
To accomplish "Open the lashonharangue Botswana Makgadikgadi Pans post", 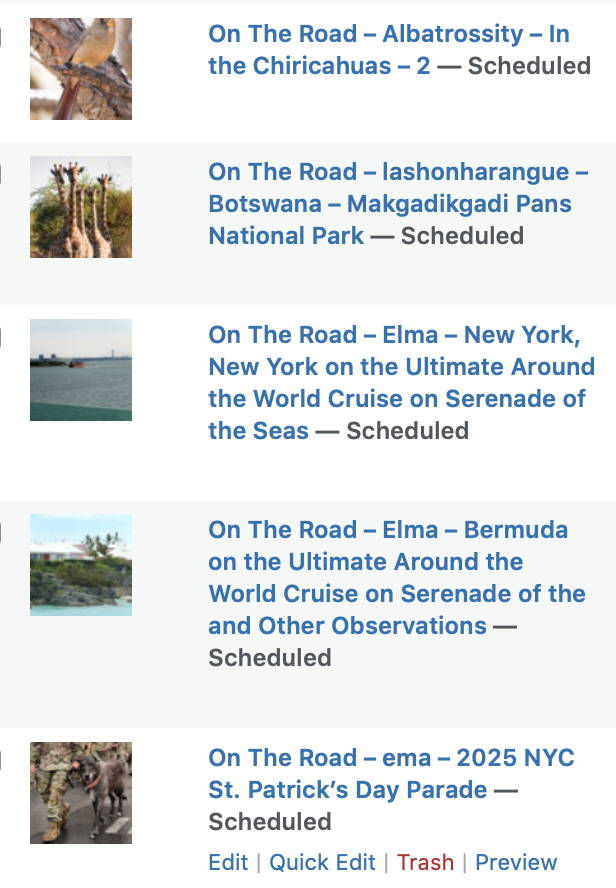I will [399, 204].
